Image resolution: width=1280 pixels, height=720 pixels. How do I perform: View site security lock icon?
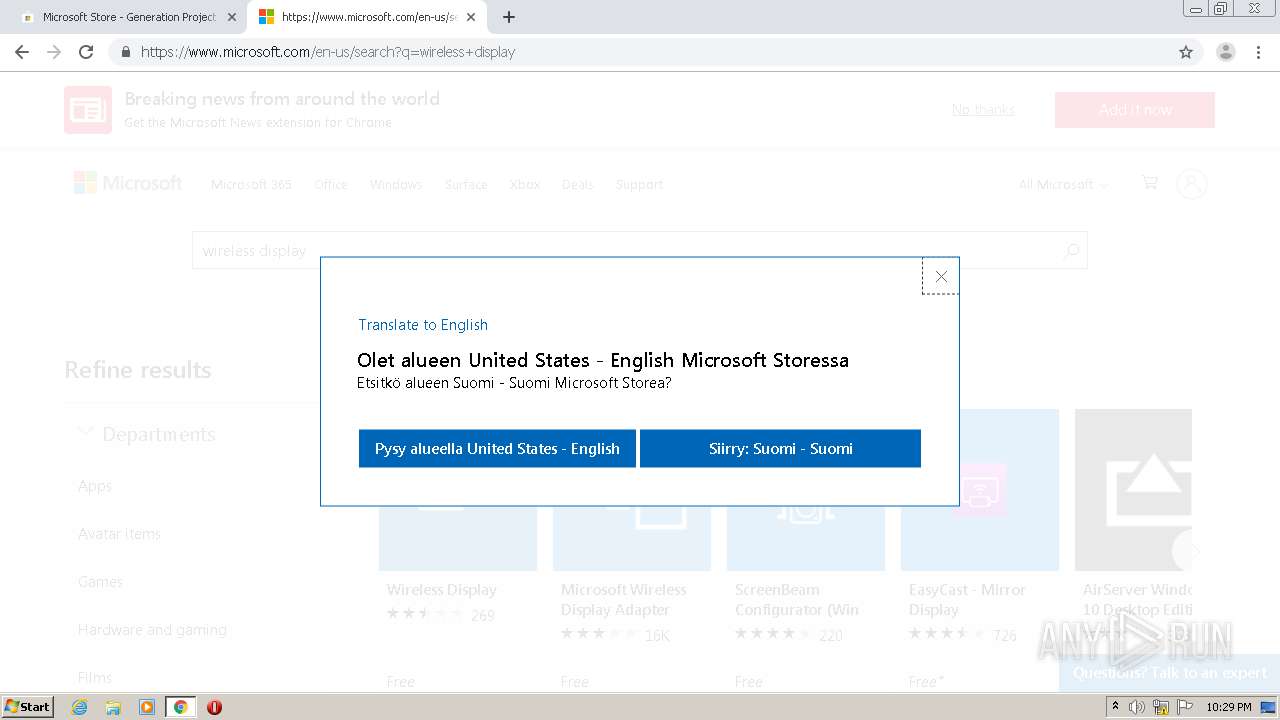click(x=125, y=52)
